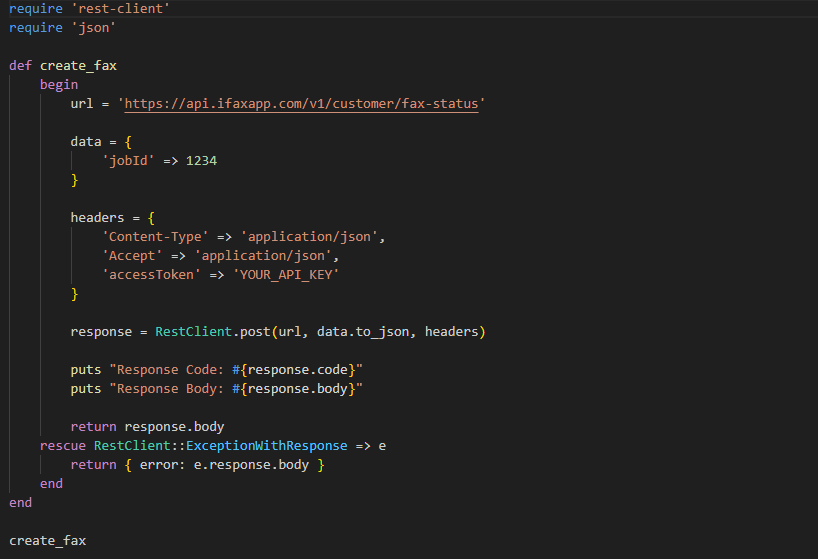Click the 'YOUR_API_KEY' placeholder string
This screenshot has height=559, width=818.
[x=286, y=275]
